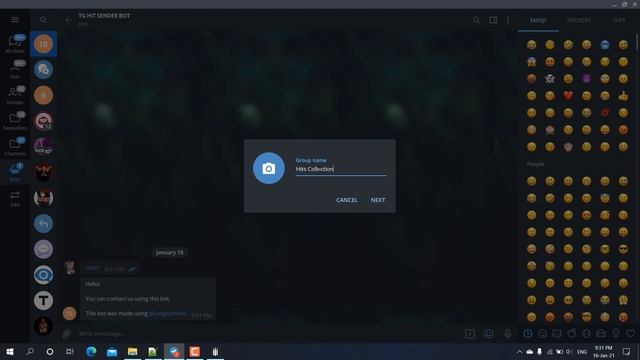
Task: Open the KIDS BOT avatar chat
Action: point(43,147)
